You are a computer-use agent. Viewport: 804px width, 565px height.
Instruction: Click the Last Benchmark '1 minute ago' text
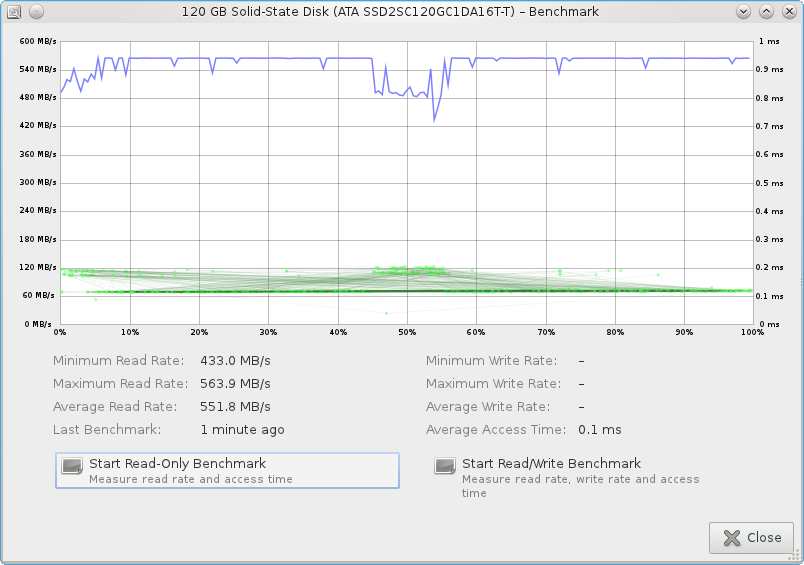[x=242, y=430]
